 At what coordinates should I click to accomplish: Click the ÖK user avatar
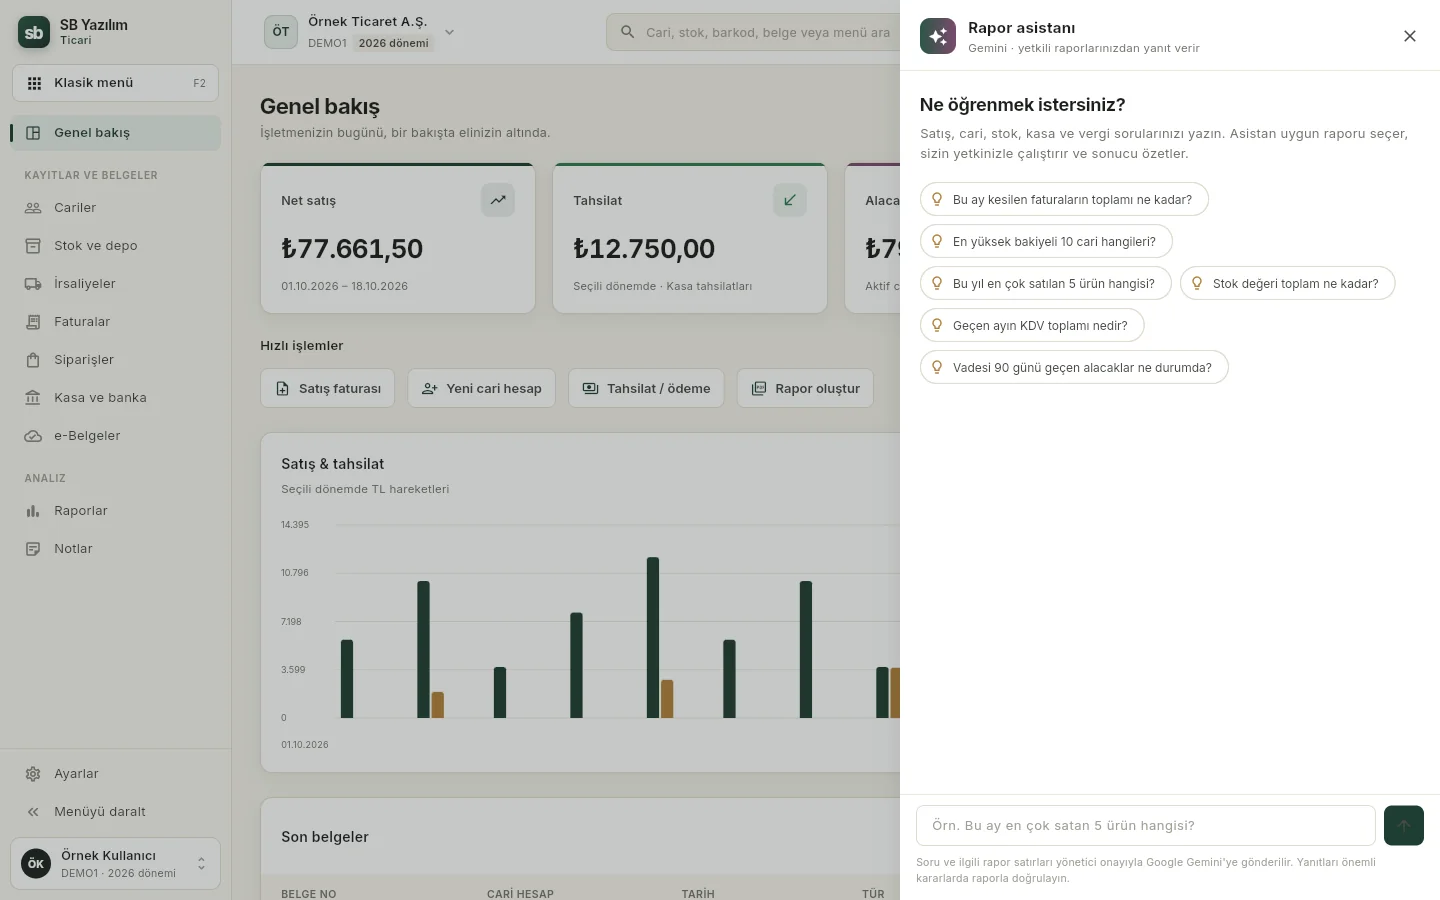coord(36,864)
